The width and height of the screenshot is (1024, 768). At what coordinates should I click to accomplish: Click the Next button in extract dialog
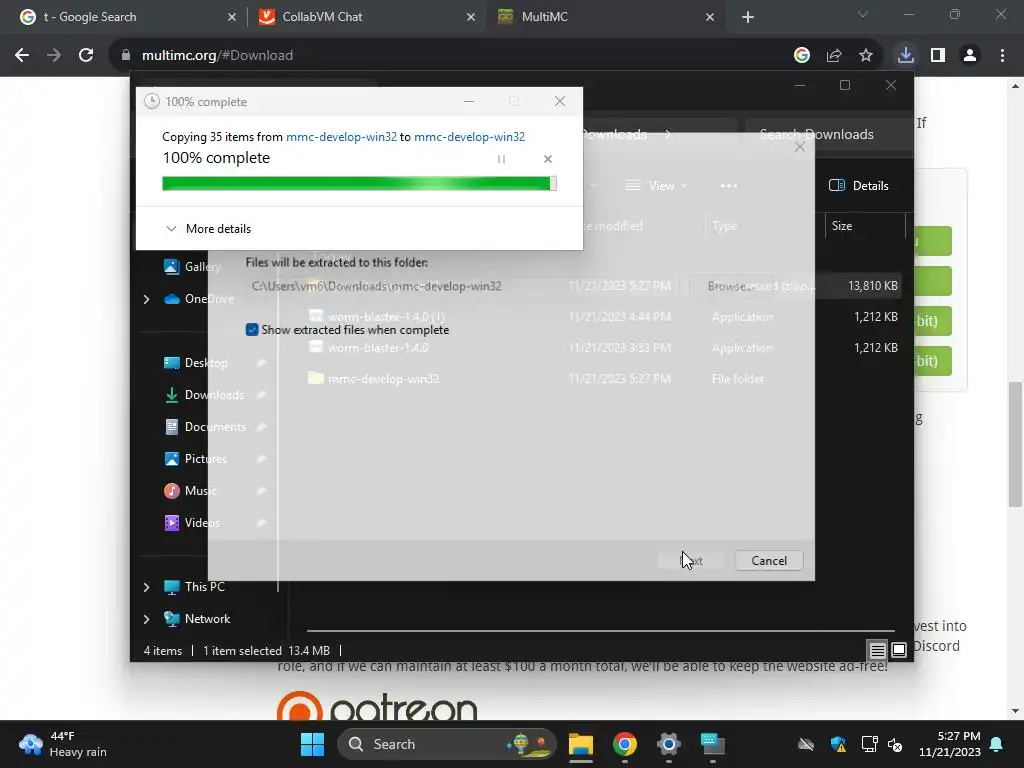coord(692,560)
